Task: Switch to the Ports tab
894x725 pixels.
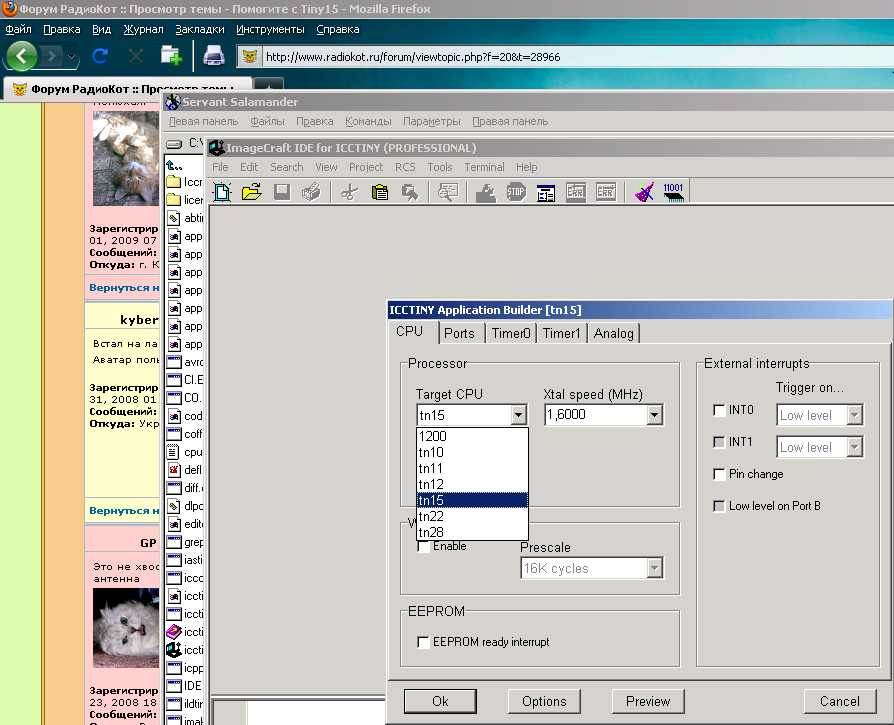Action: pos(460,333)
